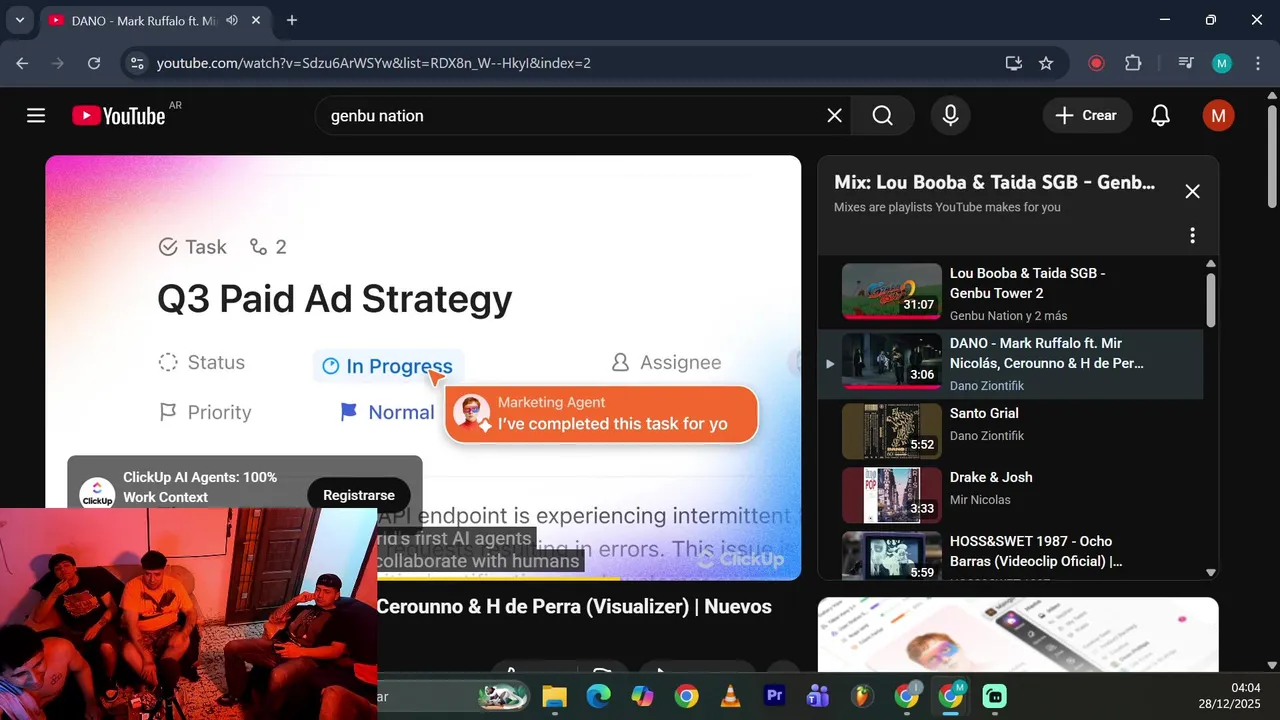
Task: Open Copilot from taskbar
Action: coord(642,696)
